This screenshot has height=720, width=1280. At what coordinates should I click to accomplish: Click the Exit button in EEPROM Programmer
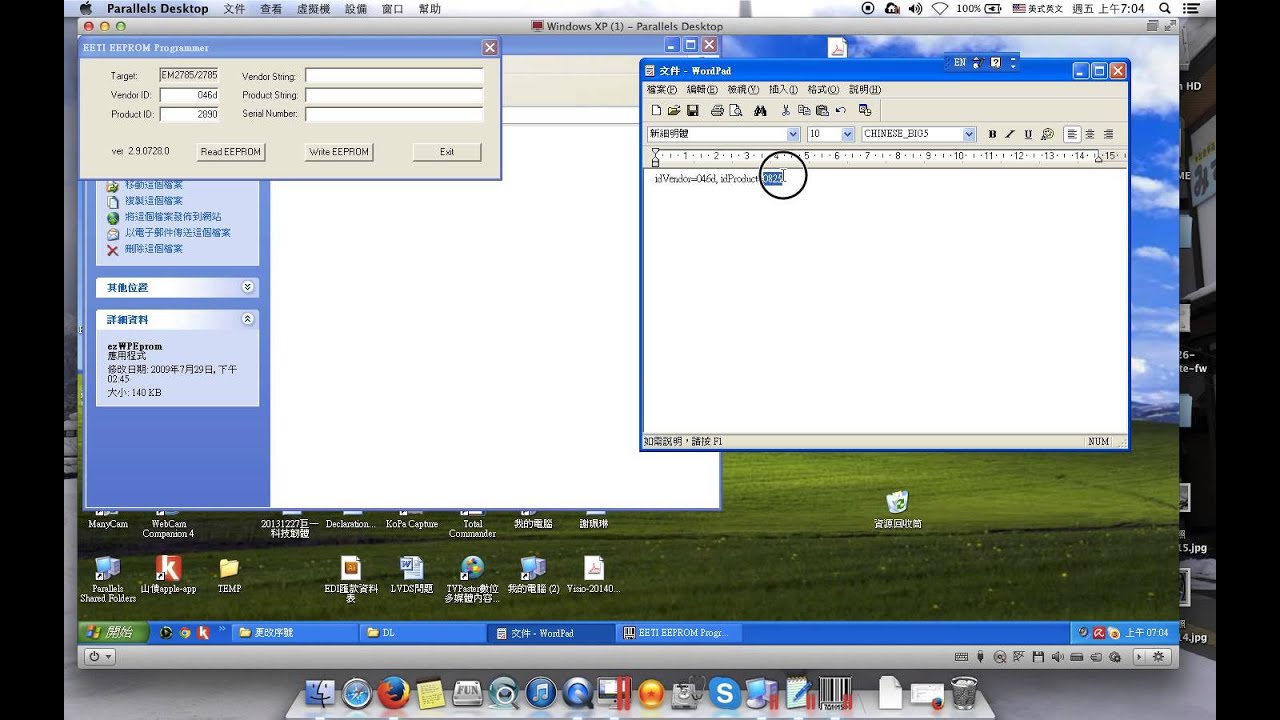(447, 152)
